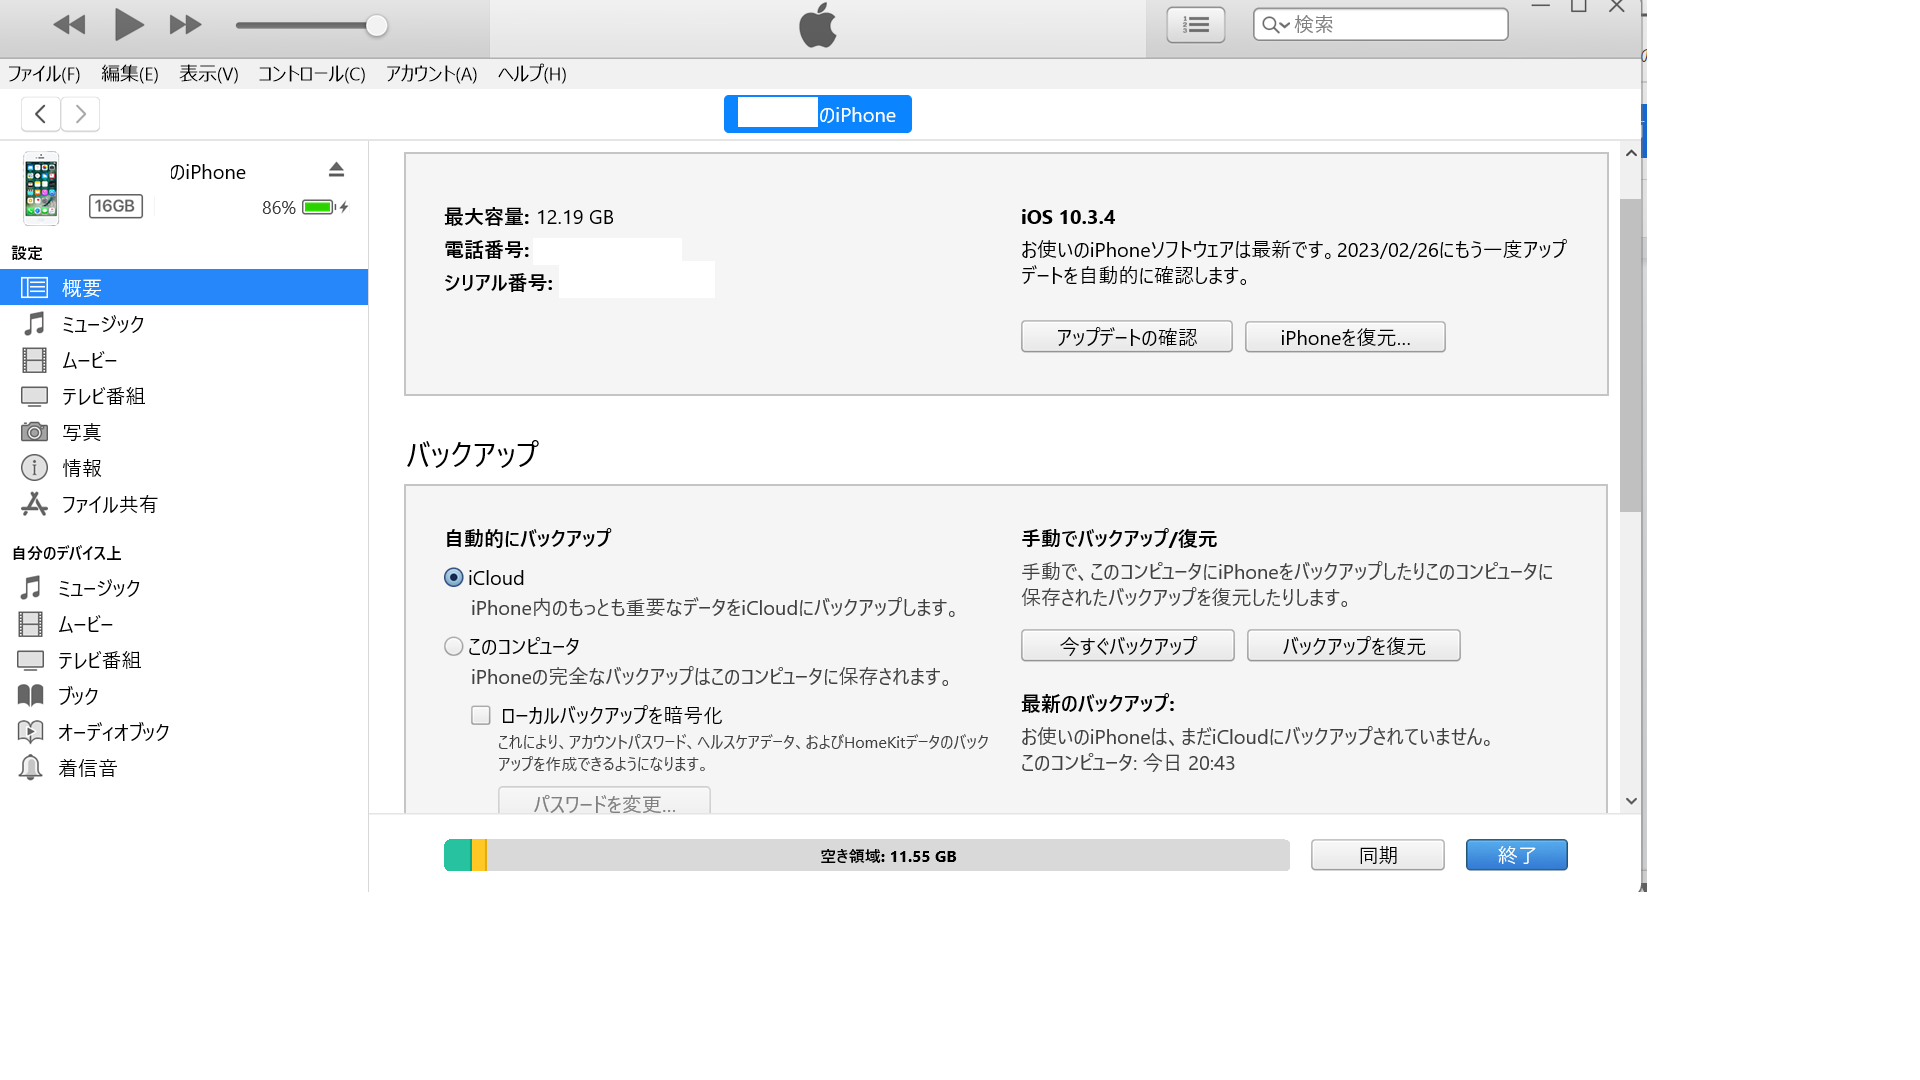The image size is (1920, 1080).
Task: Click the 同期 sync button
Action: [x=1377, y=855]
